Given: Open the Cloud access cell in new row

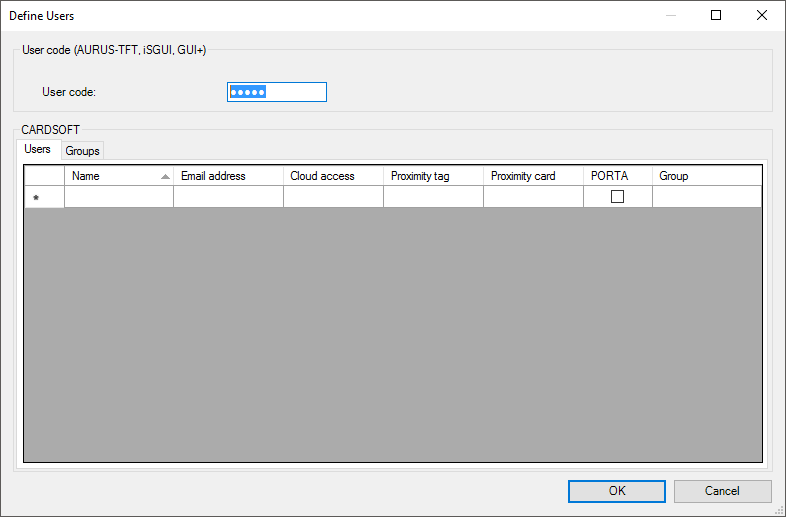Looking at the screenshot, I should click(333, 198).
